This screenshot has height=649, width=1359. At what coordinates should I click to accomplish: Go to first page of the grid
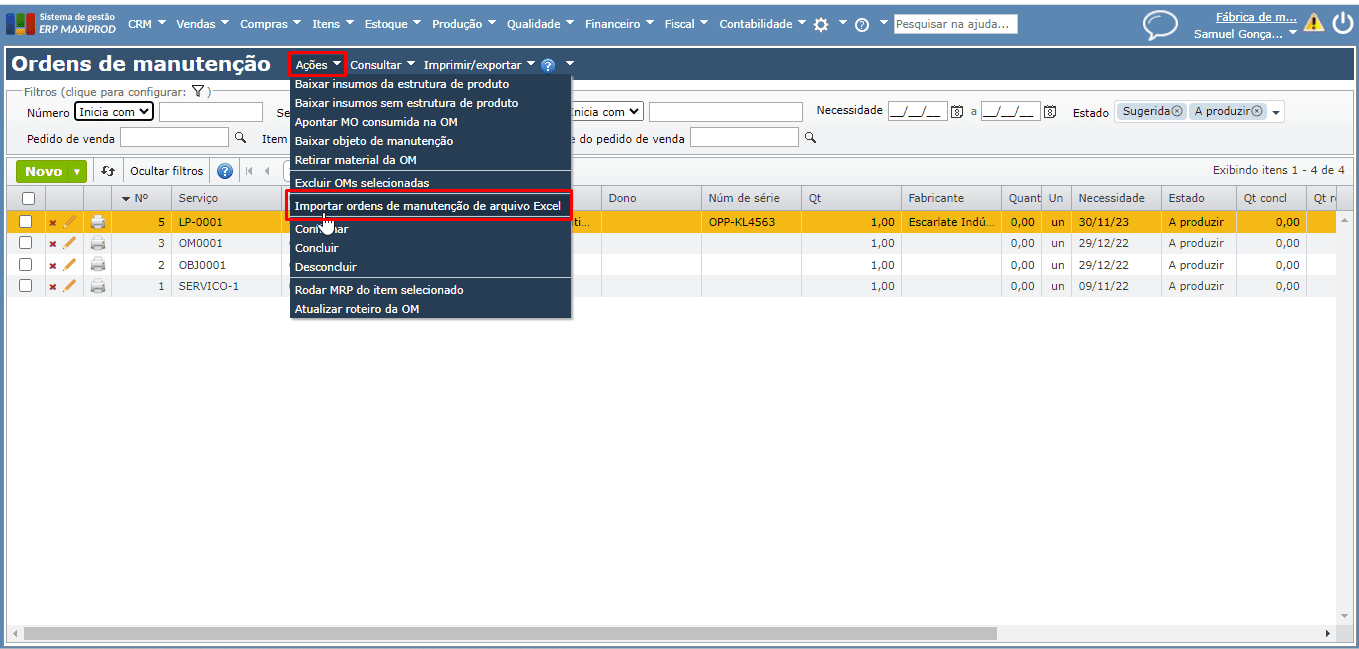coord(249,171)
